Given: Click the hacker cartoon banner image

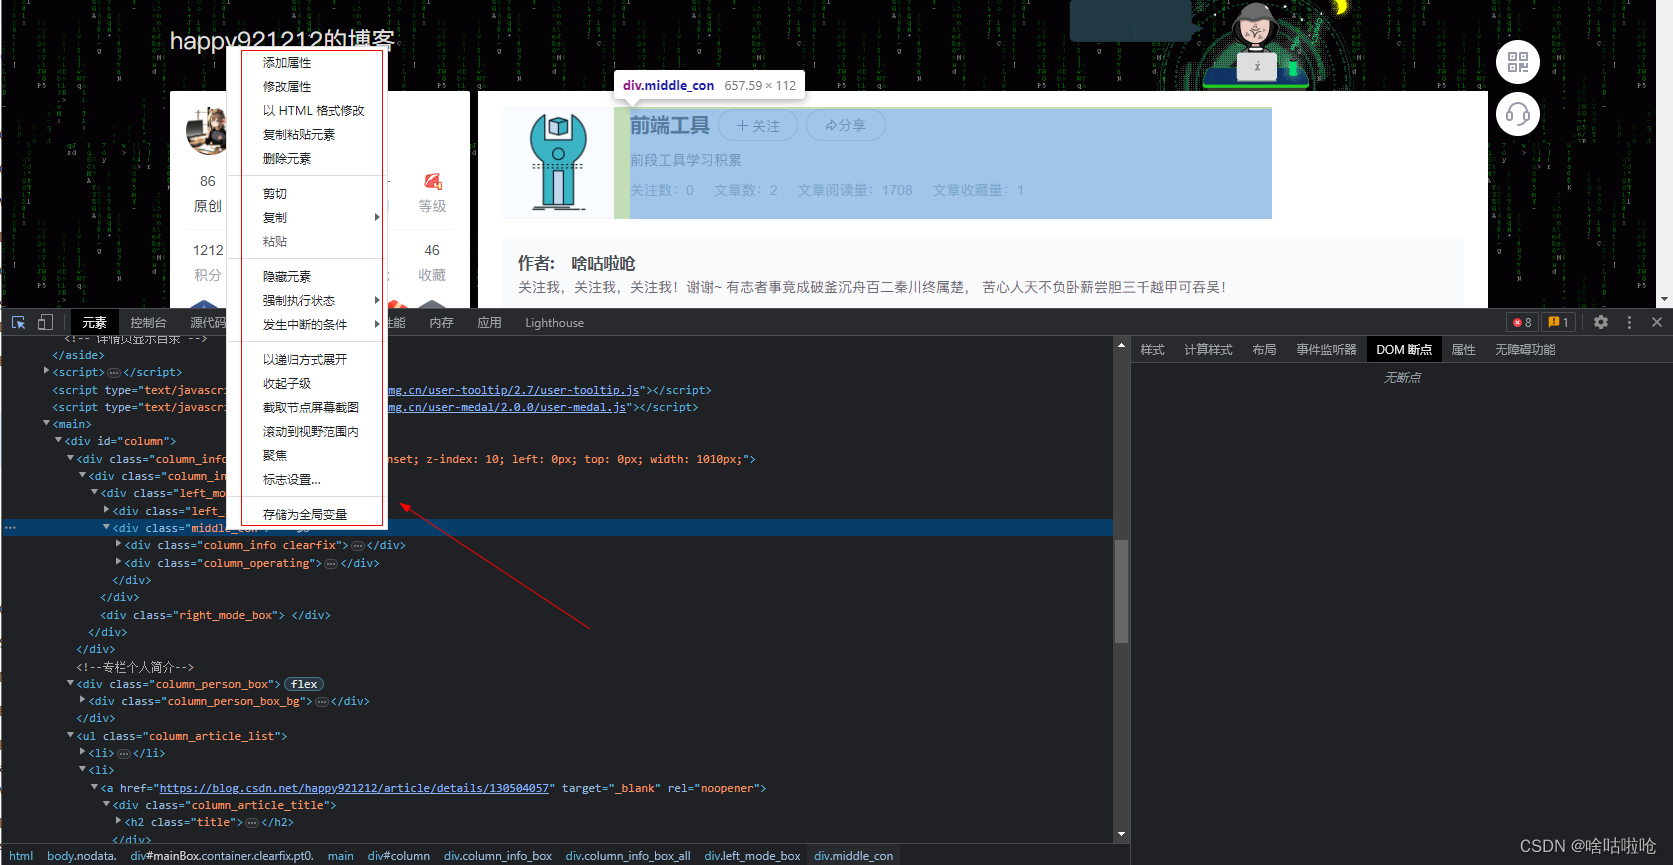Looking at the screenshot, I should click(1255, 45).
